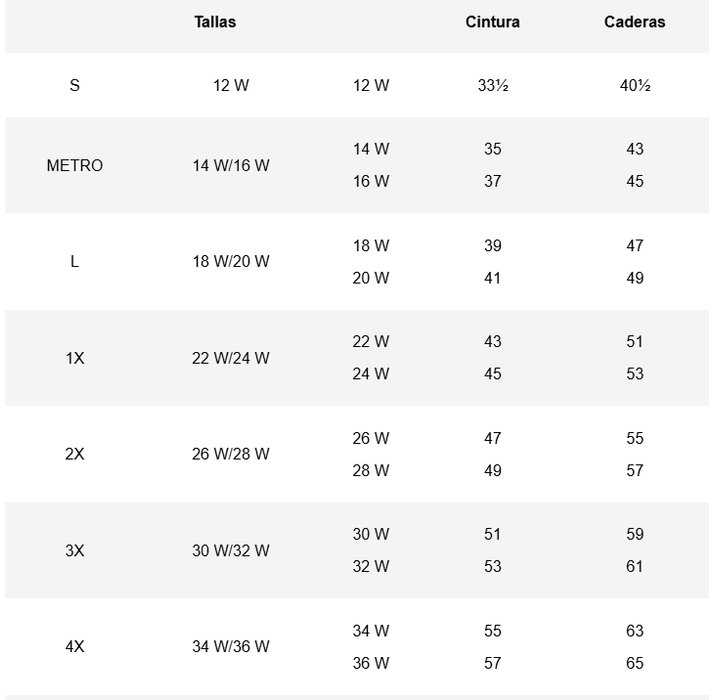Click the 30 W/32 W size range cell
The height and width of the screenshot is (700, 716).
[x=231, y=550]
